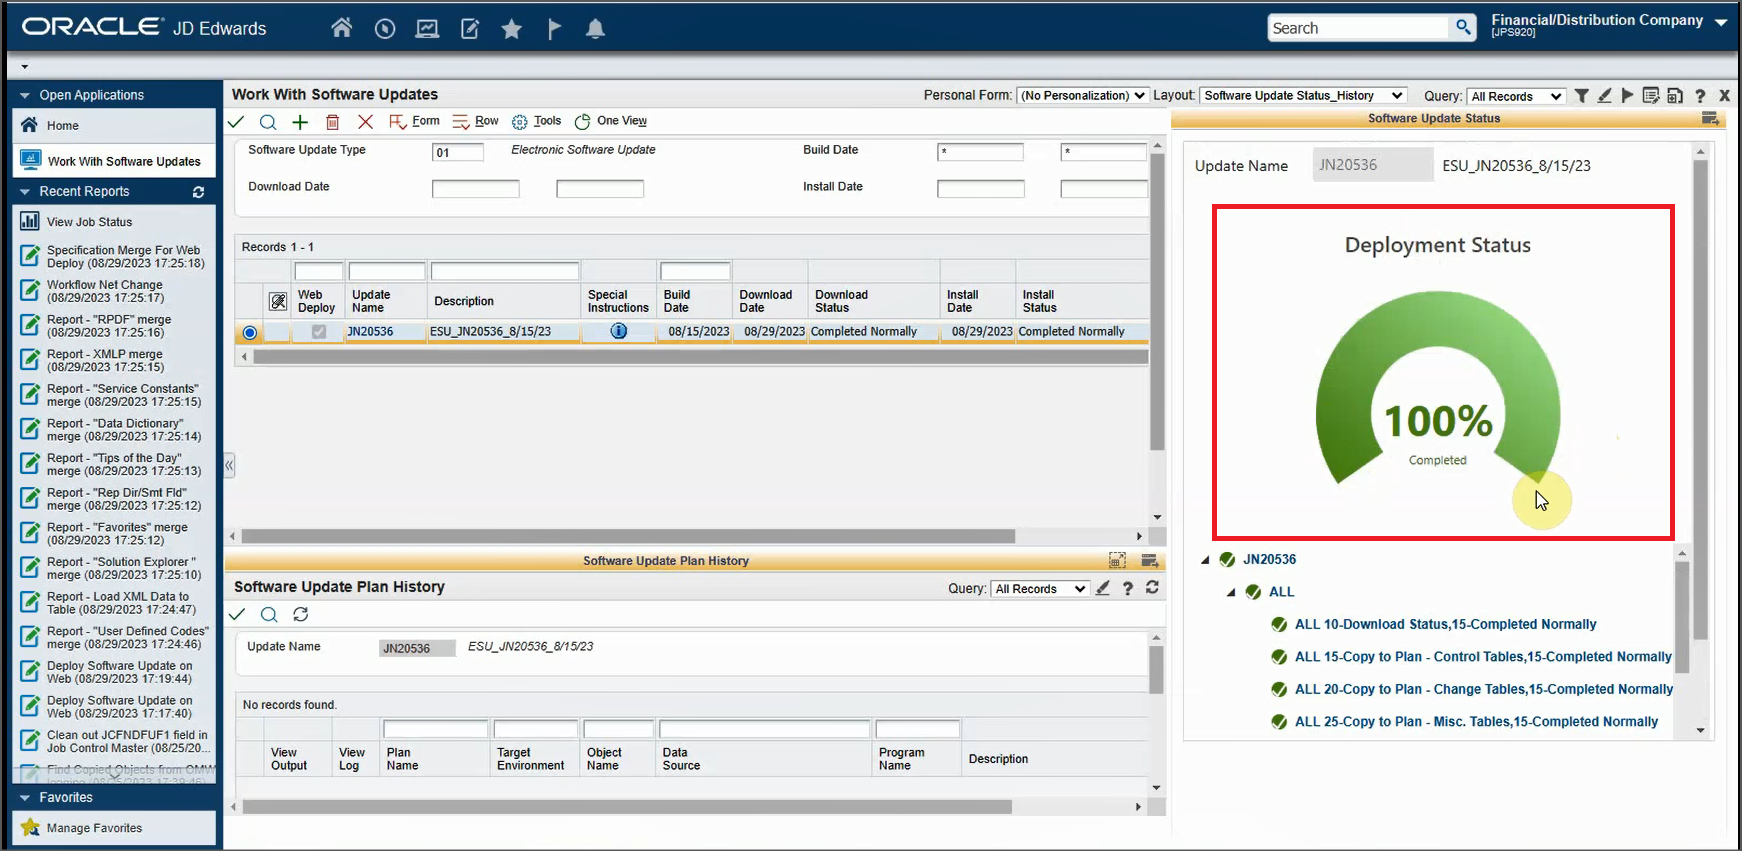Collapse left navigation panel handle
The height and width of the screenshot is (851, 1742).
pyautogui.click(x=229, y=465)
